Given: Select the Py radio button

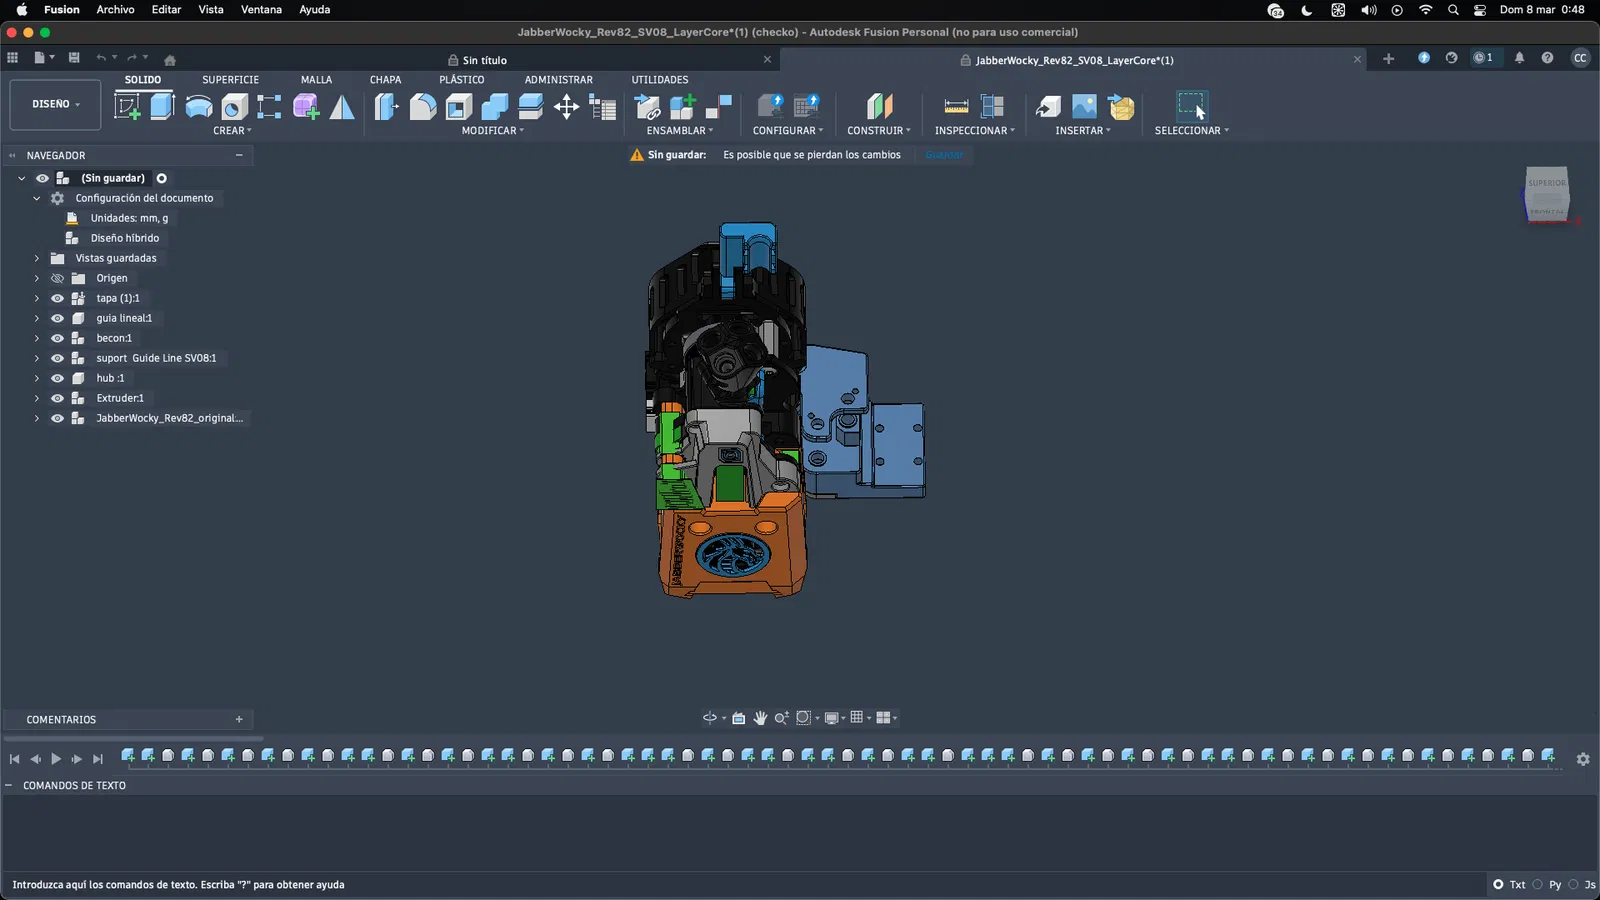Looking at the screenshot, I should click(x=1538, y=884).
